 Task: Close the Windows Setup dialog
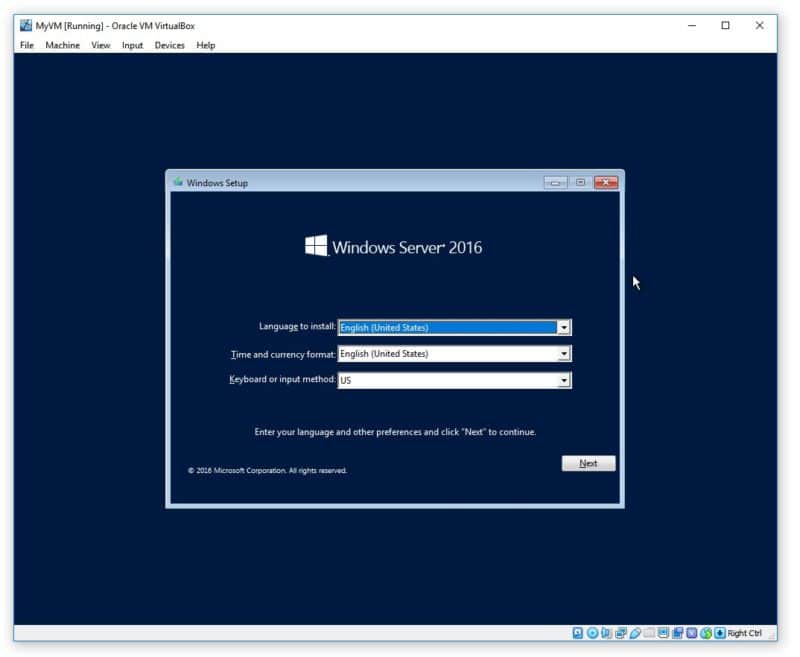pos(605,182)
